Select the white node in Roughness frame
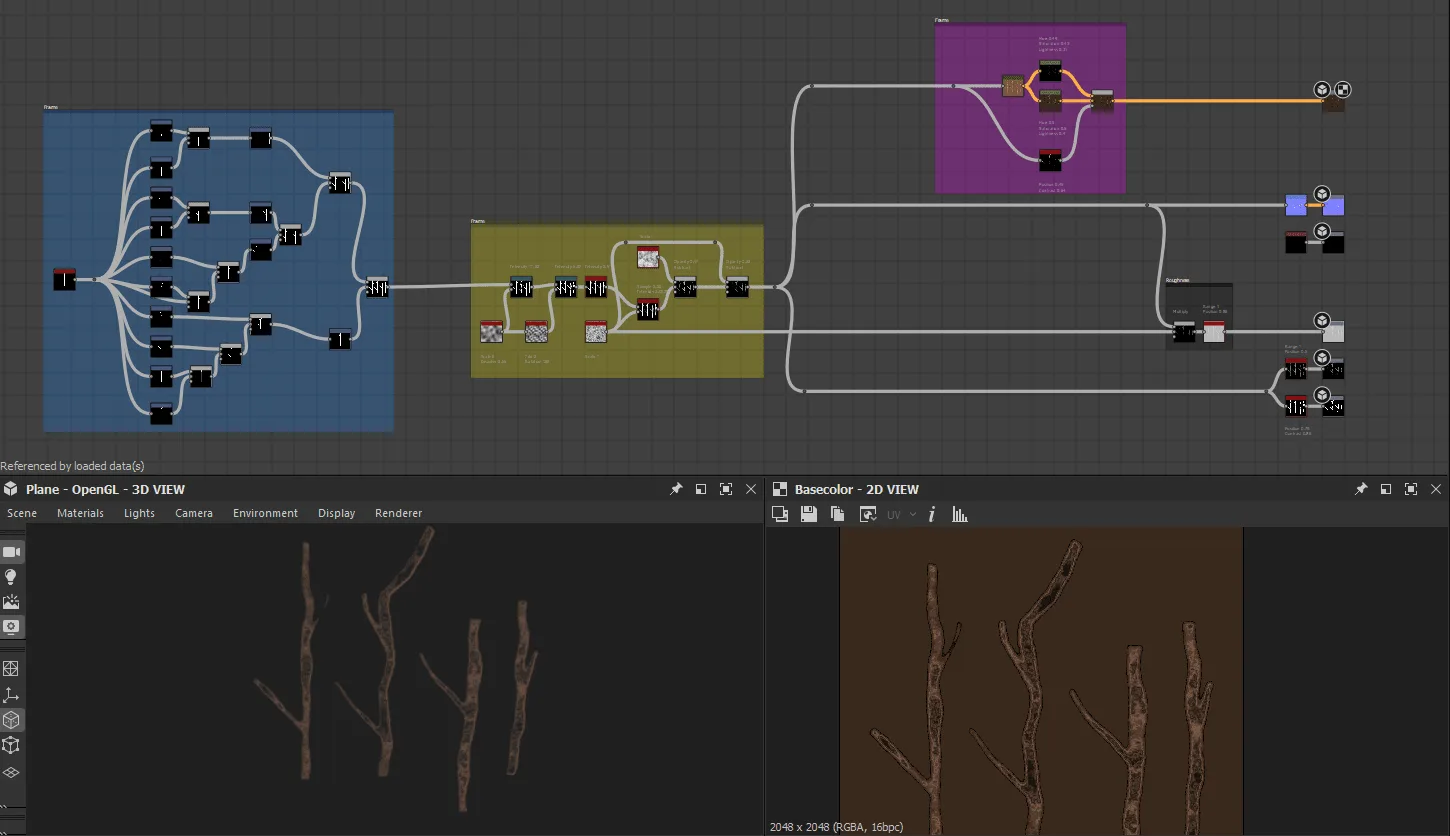The width and height of the screenshot is (1450, 836). point(1214,332)
